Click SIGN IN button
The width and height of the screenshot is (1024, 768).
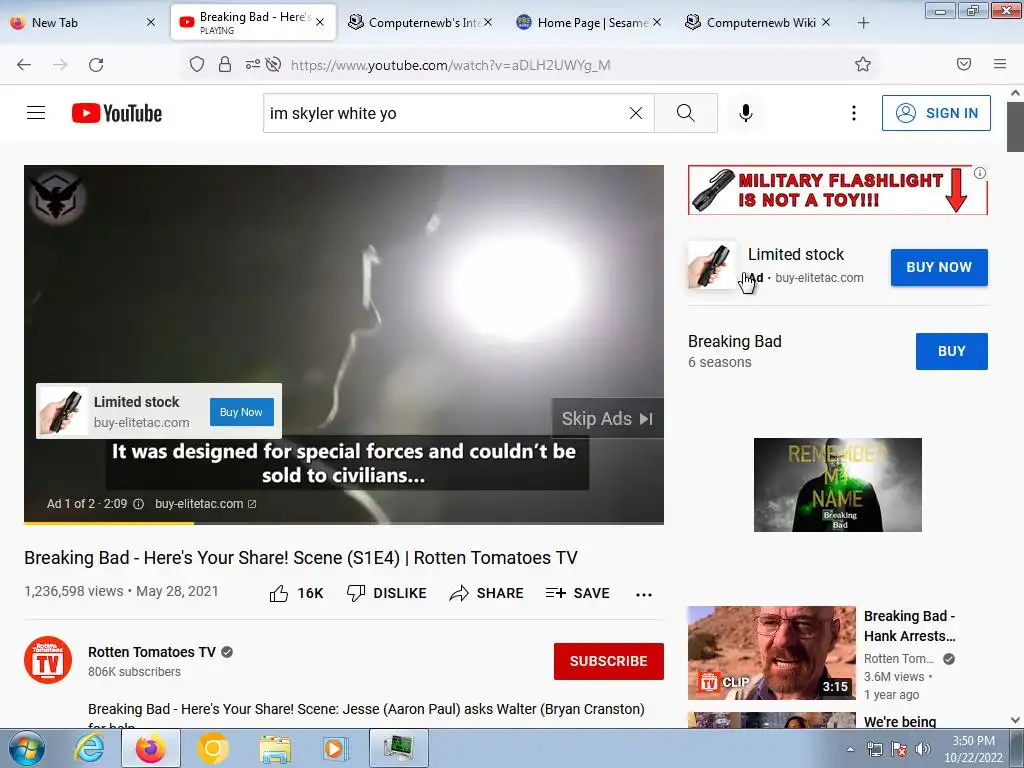(936, 113)
